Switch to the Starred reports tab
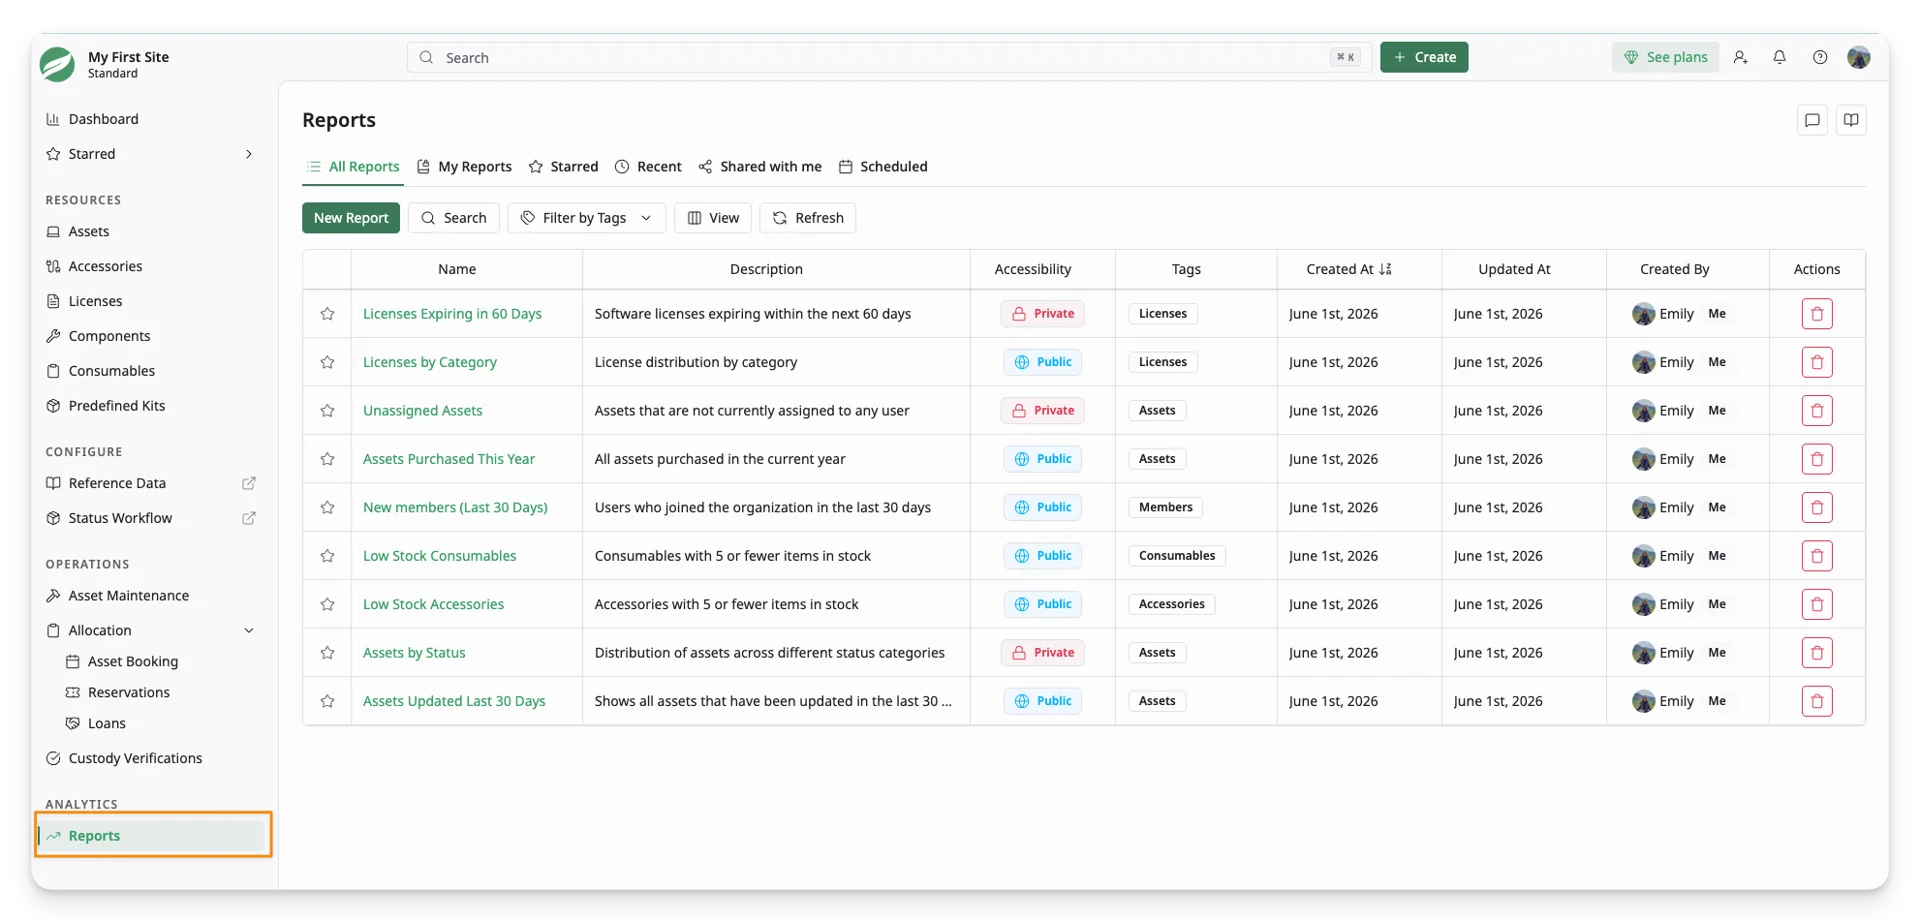This screenshot has width=1920, height=921. [563, 167]
